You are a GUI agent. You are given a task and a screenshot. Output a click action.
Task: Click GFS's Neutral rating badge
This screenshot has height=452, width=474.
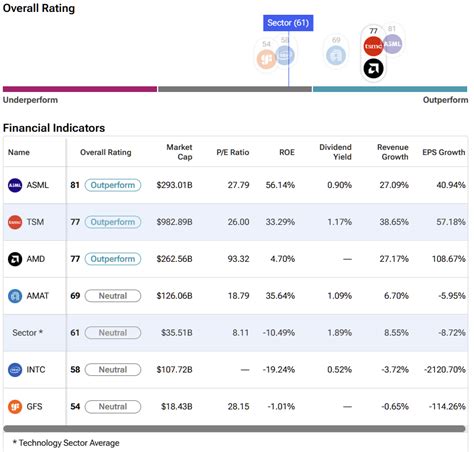[x=113, y=407]
